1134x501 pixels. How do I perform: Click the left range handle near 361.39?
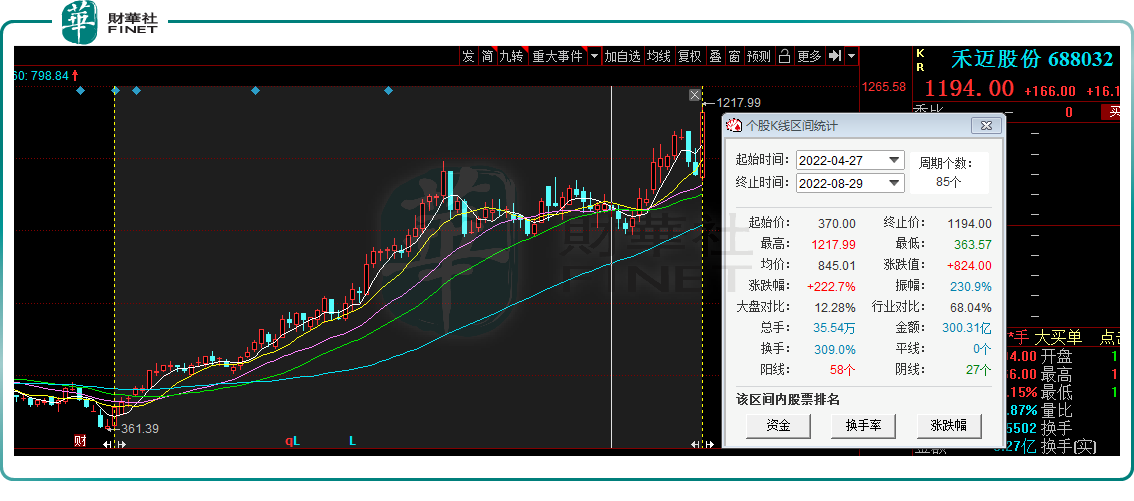(115, 444)
